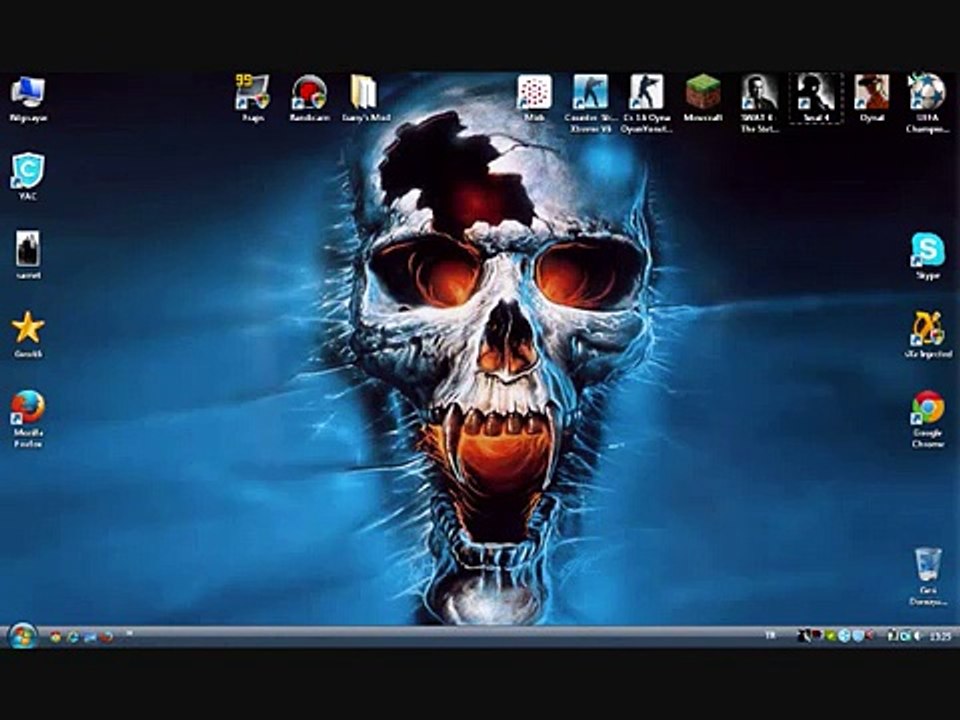
Task: Click the muted red speaker tray icon
Action: [x=869, y=636]
